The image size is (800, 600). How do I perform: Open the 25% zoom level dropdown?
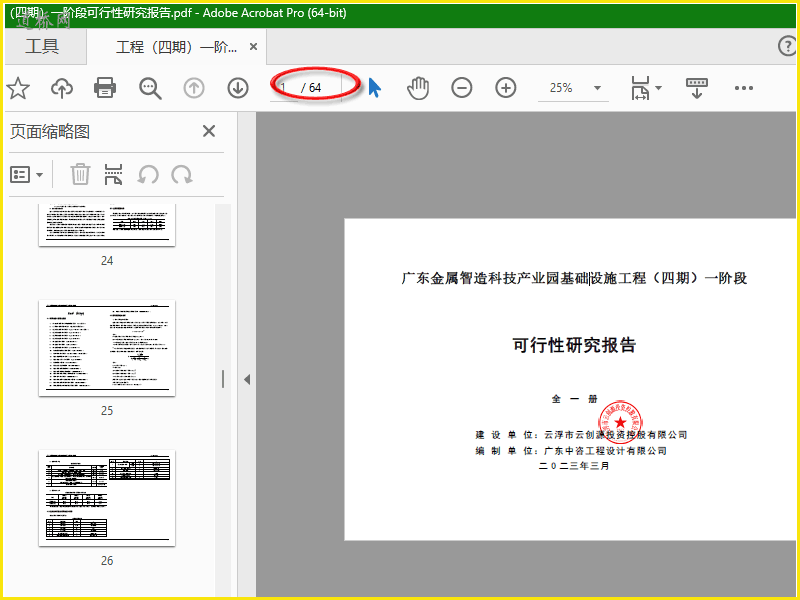[573, 88]
